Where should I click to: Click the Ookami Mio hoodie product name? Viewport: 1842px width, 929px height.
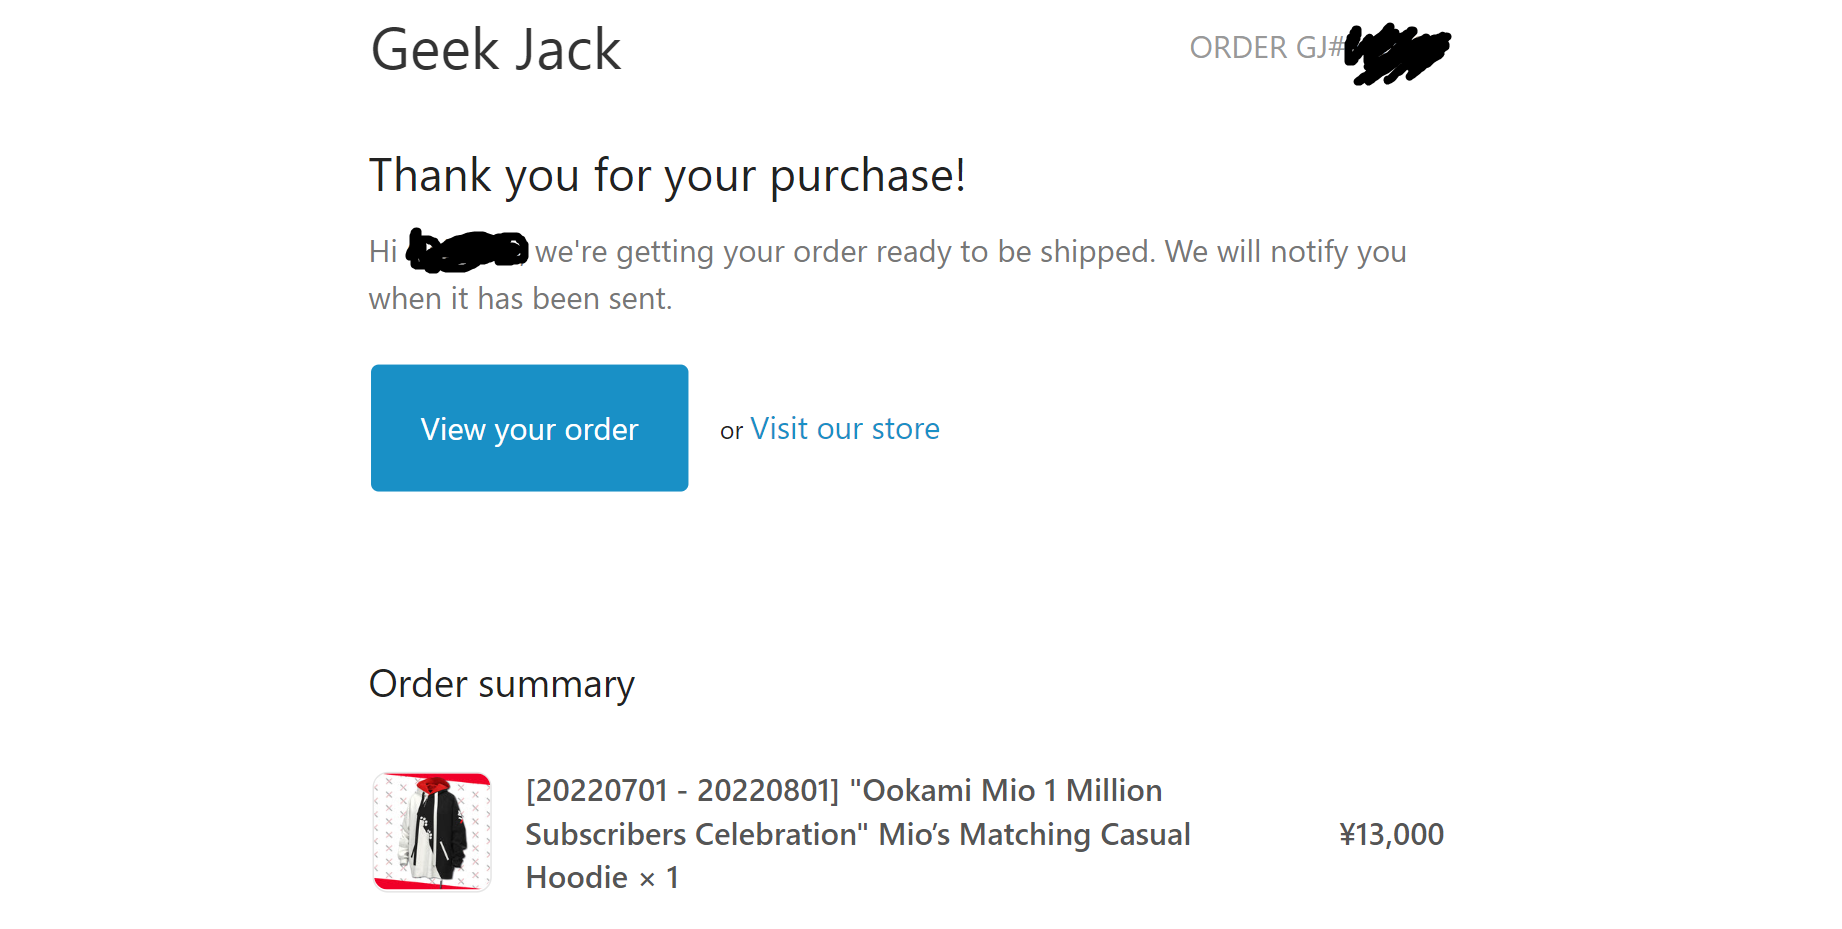click(858, 834)
